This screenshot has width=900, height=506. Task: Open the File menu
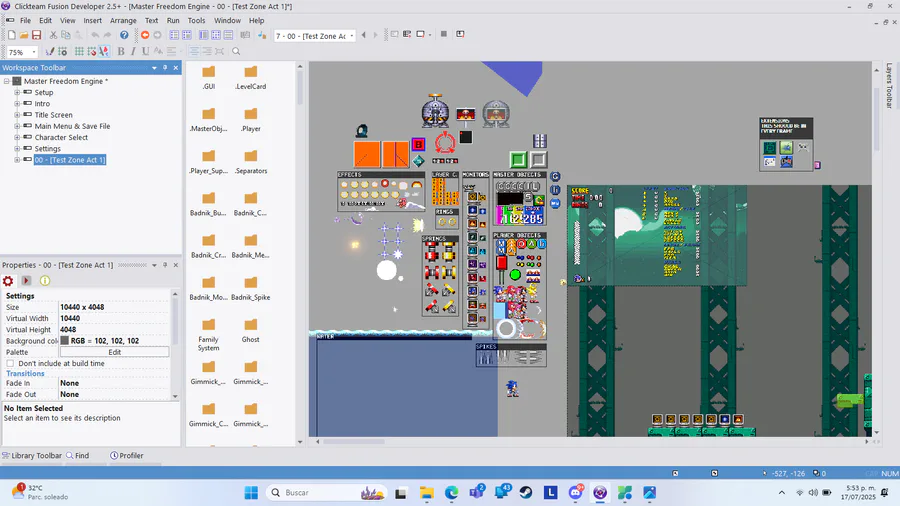point(25,20)
